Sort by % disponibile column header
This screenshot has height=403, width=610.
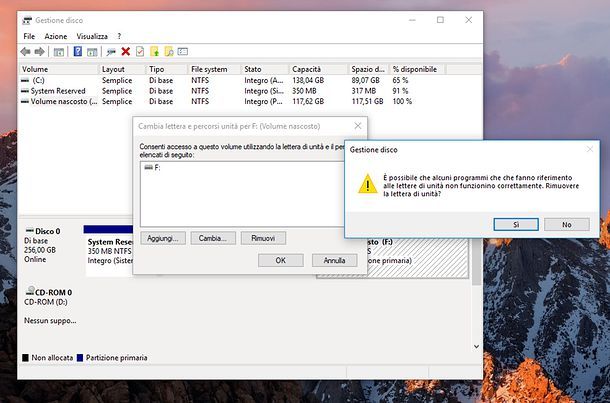(x=417, y=69)
